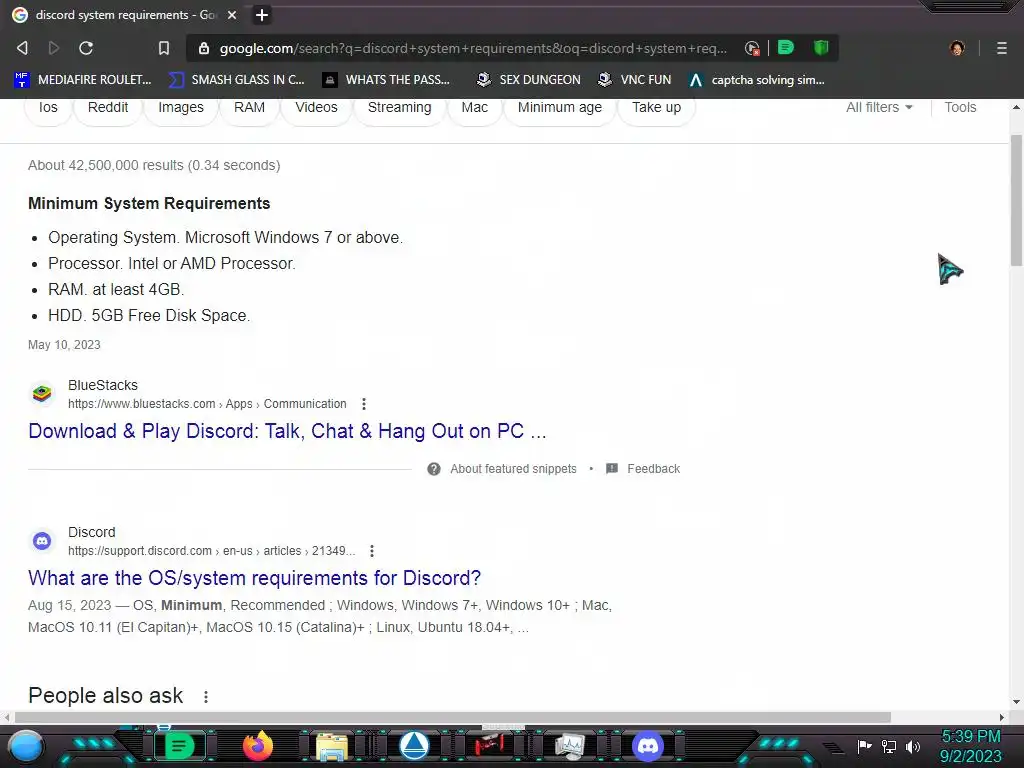Viewport: 1024px width, 768px height.
Task: Open the Start orb in the taskbar
Action: (26, 746)
